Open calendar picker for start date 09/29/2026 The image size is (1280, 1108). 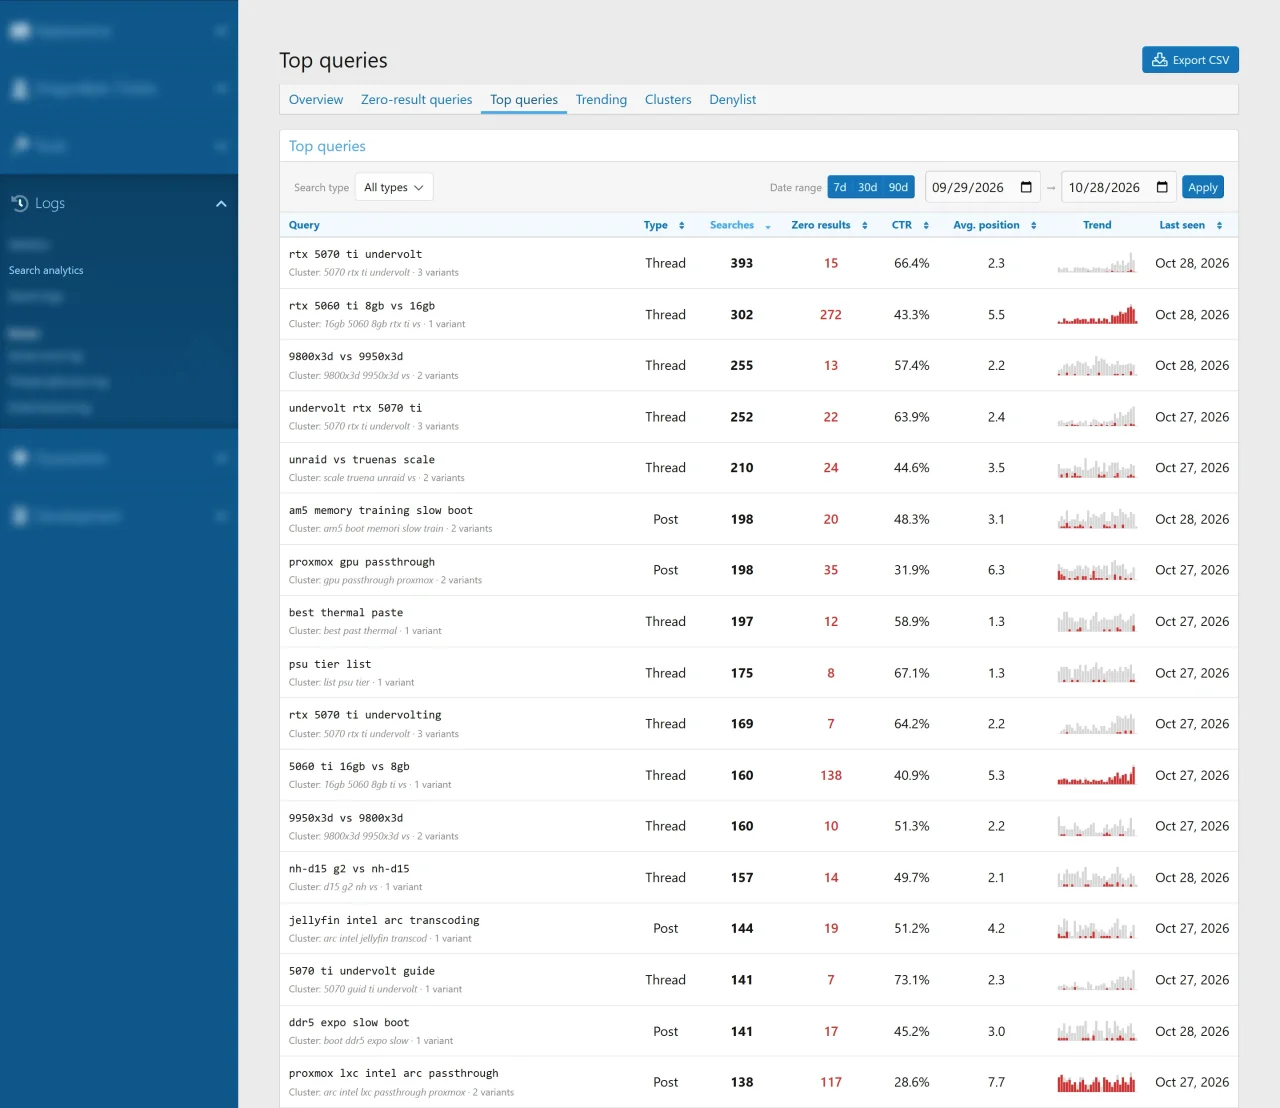pyautogui.click(x=1026, y=187)
